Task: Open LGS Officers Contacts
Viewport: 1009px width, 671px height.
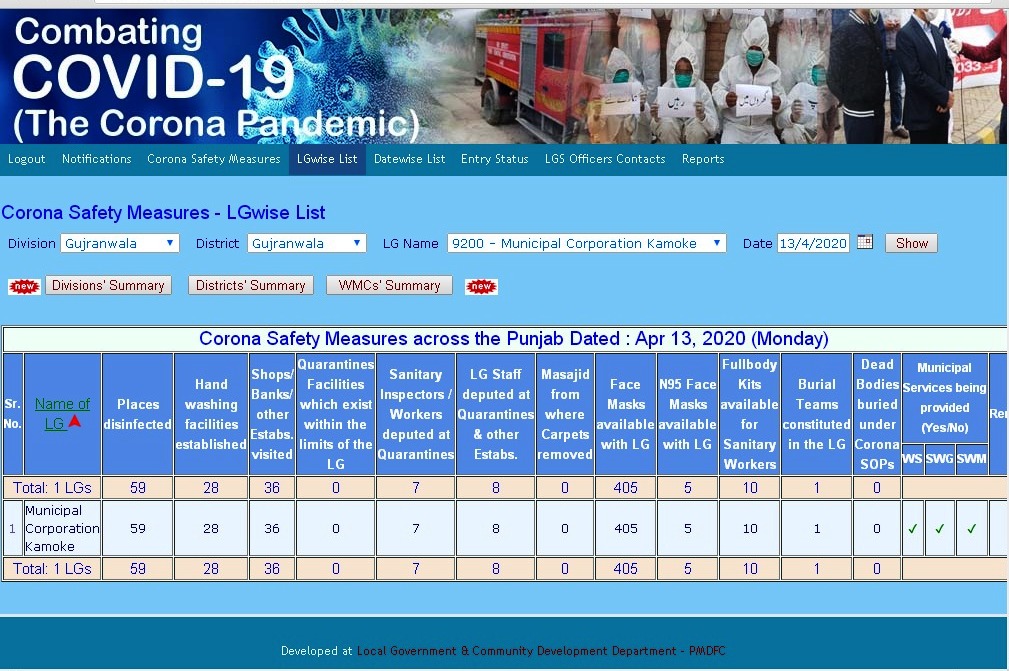Action: [605, 159]
